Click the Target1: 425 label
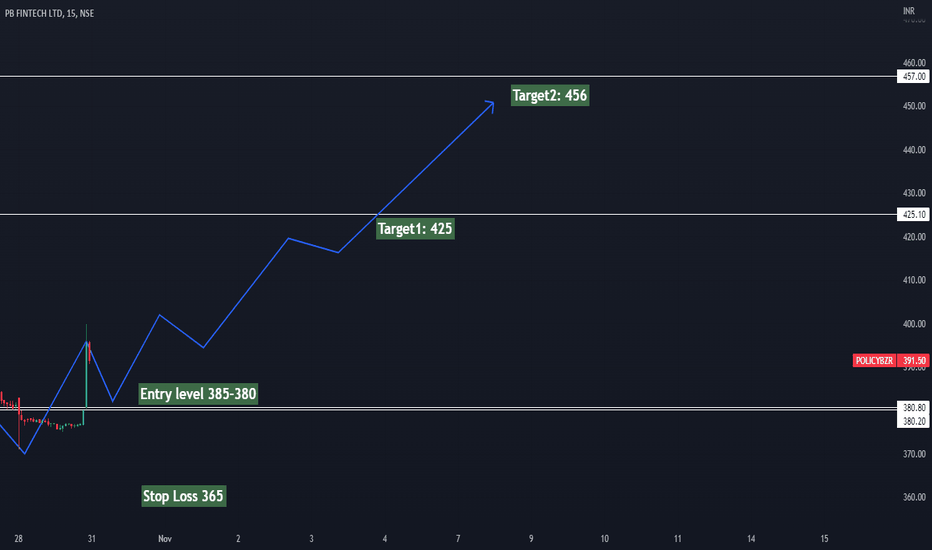The height and width of the screenshot is (550, 932). pos(415,229)
